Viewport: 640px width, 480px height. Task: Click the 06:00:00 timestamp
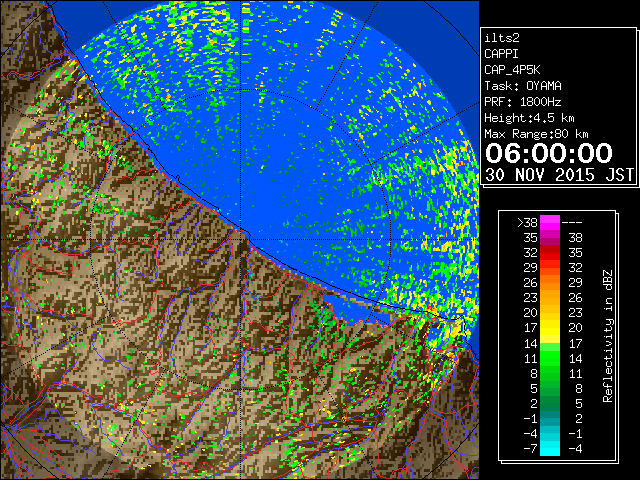pos(549,153)
